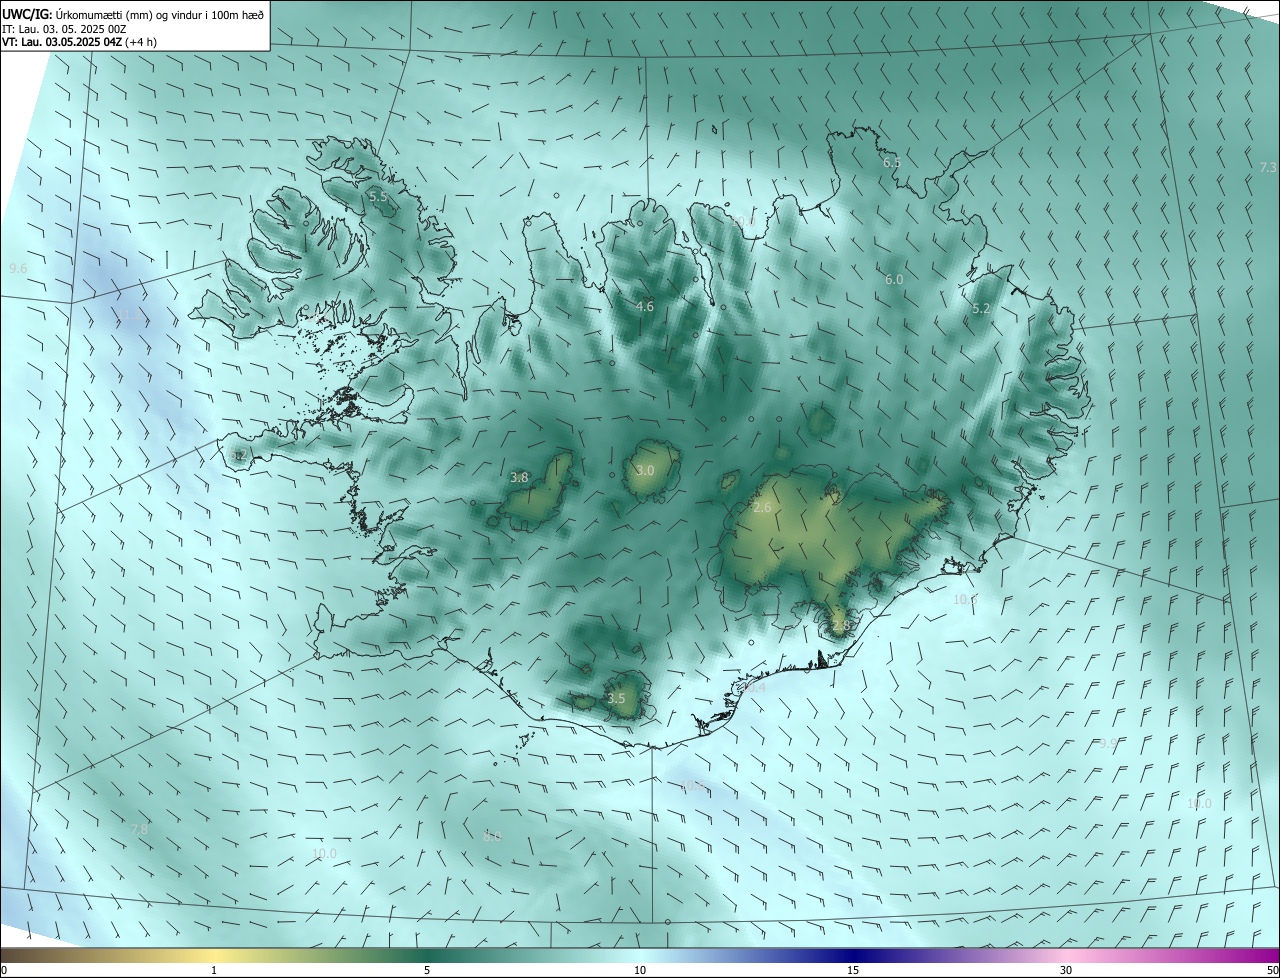Click the 1 tick on the colour scale
1280x978 pixels.
tap(214, 970)
